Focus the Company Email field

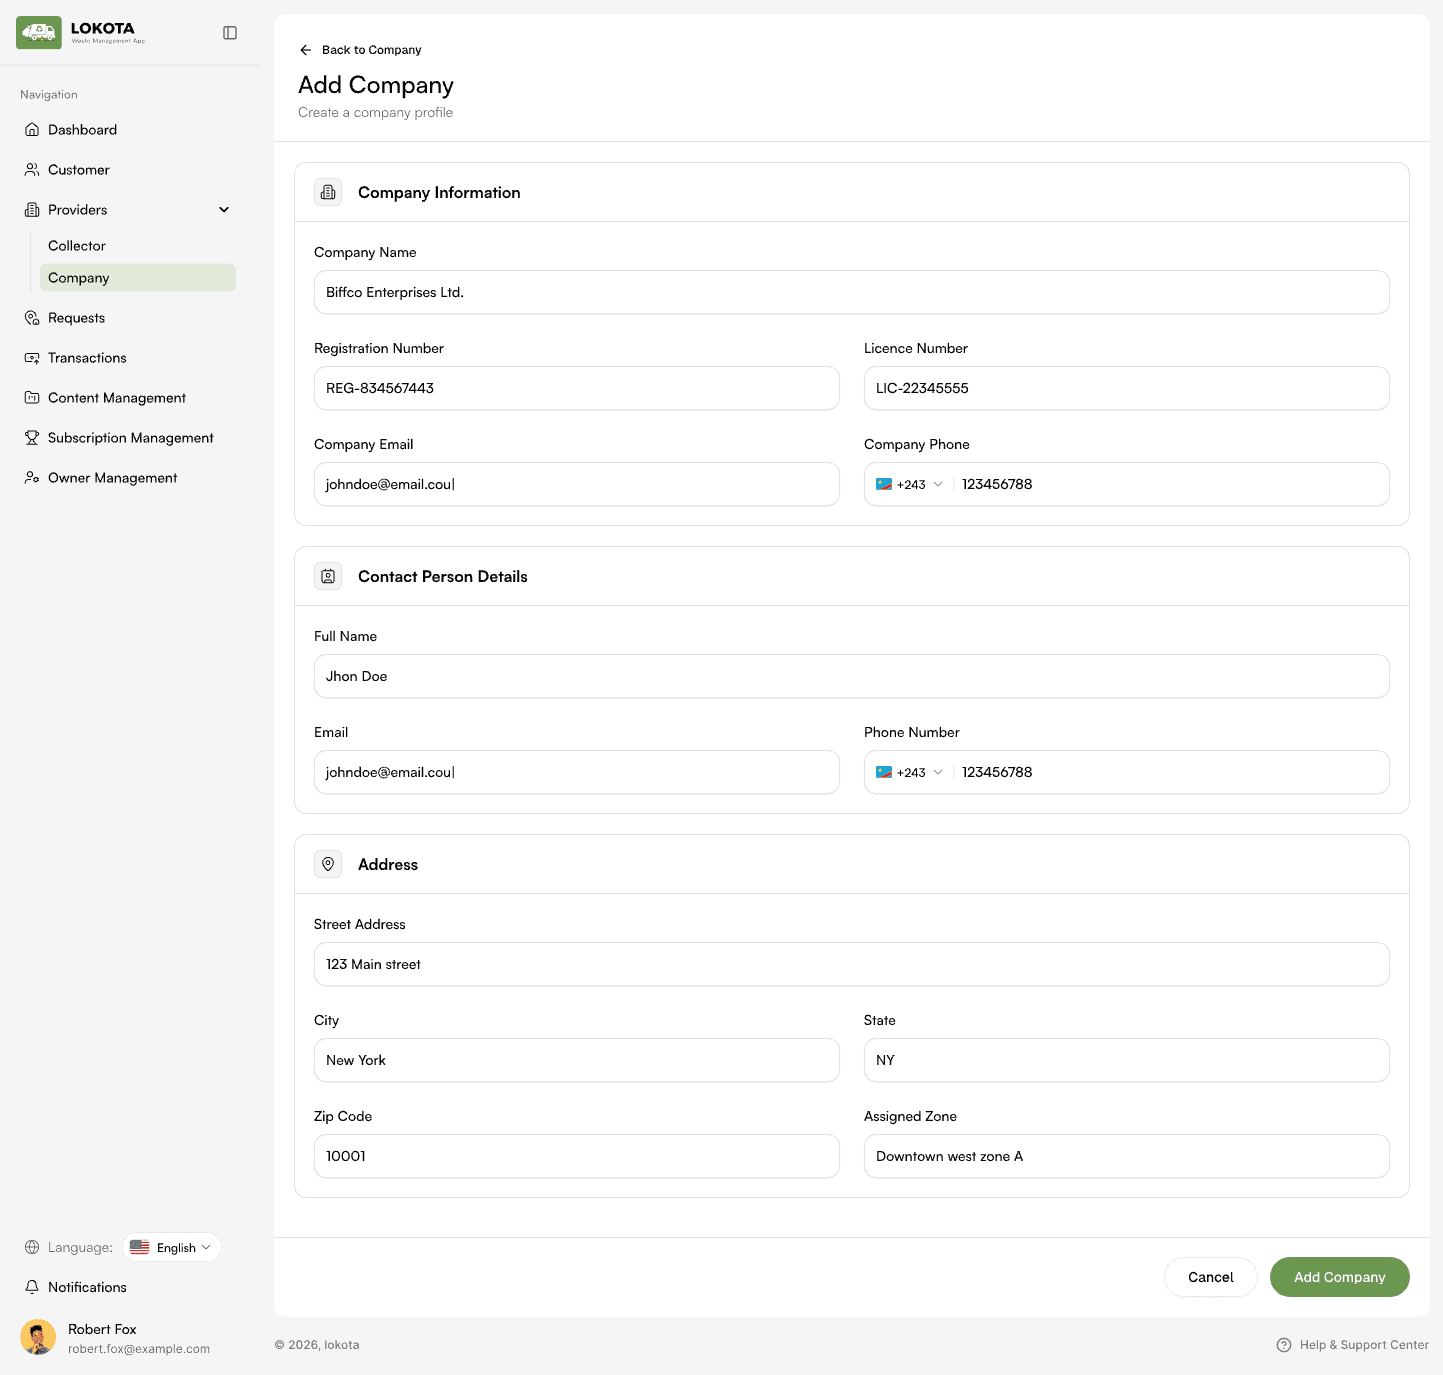pyautogui.click(x=577, y=484)
